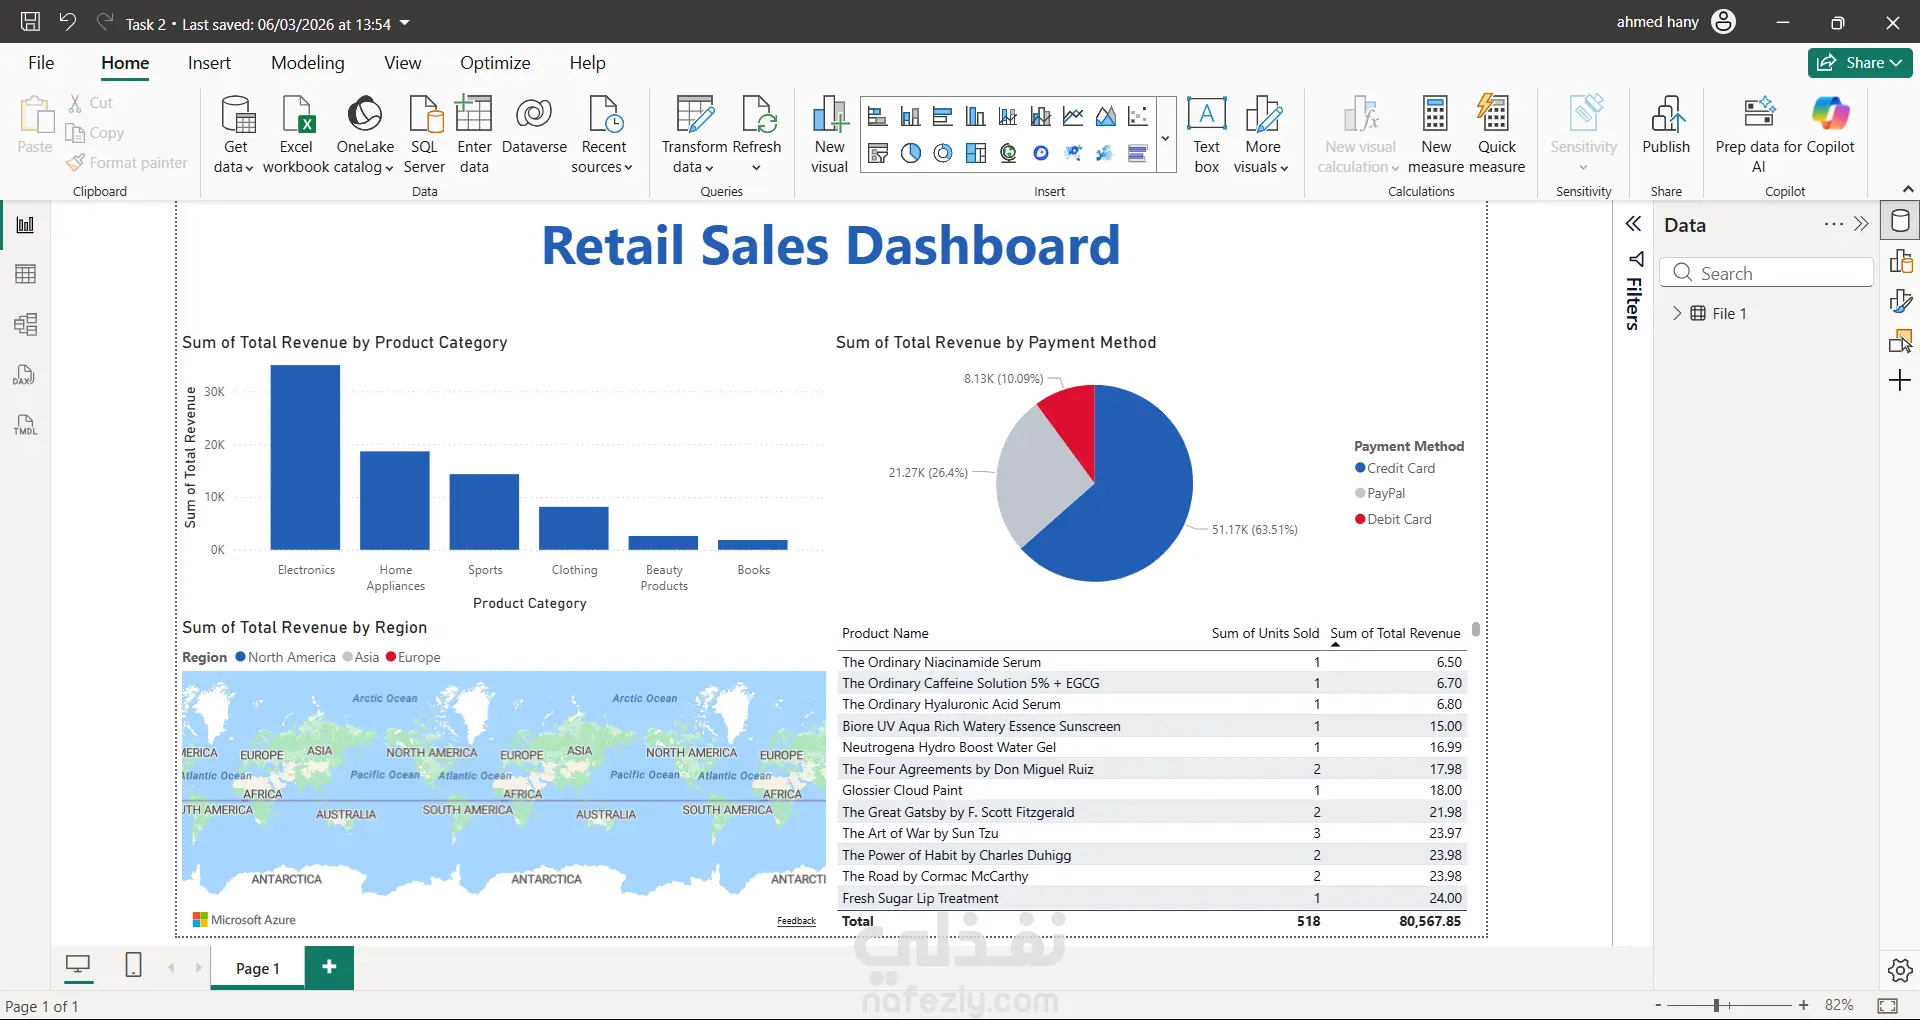
Task: Click the Undo icon in the title bar
Action: coord(67,22)
